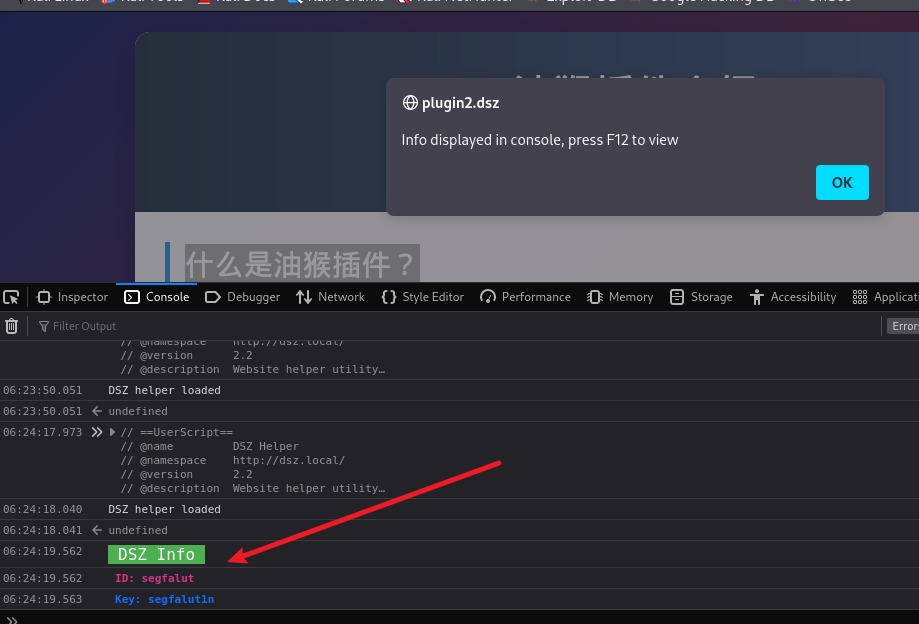
Task: Open the Application panel
Action: click(886, 297)
